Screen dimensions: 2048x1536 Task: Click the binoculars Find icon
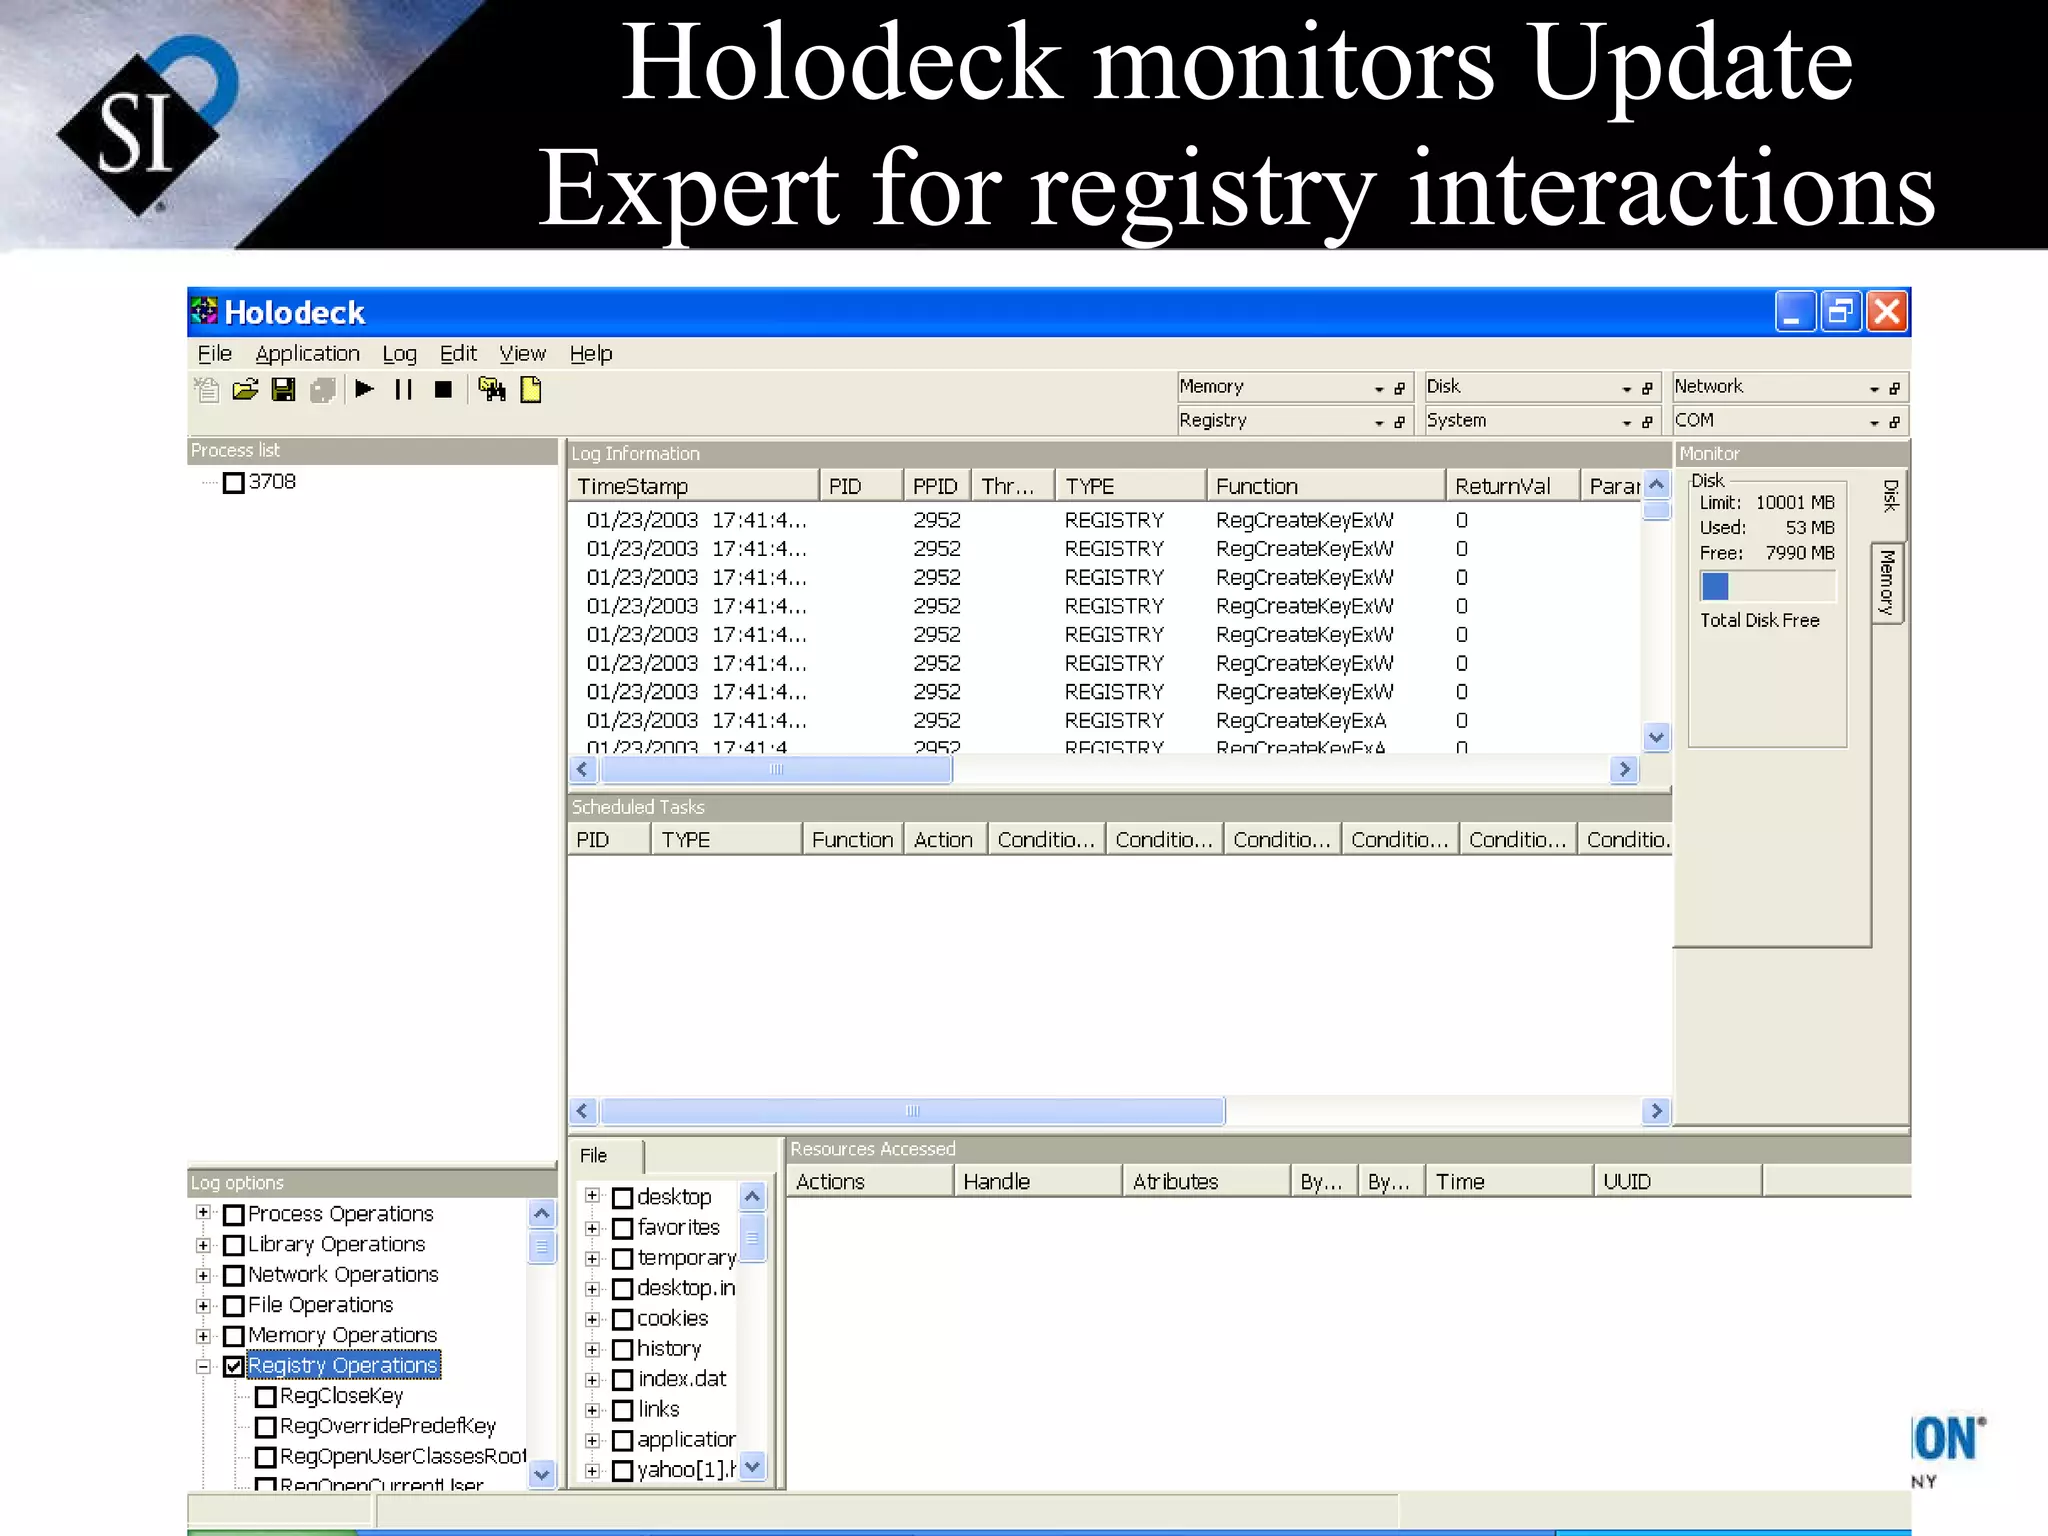(492, 390)
